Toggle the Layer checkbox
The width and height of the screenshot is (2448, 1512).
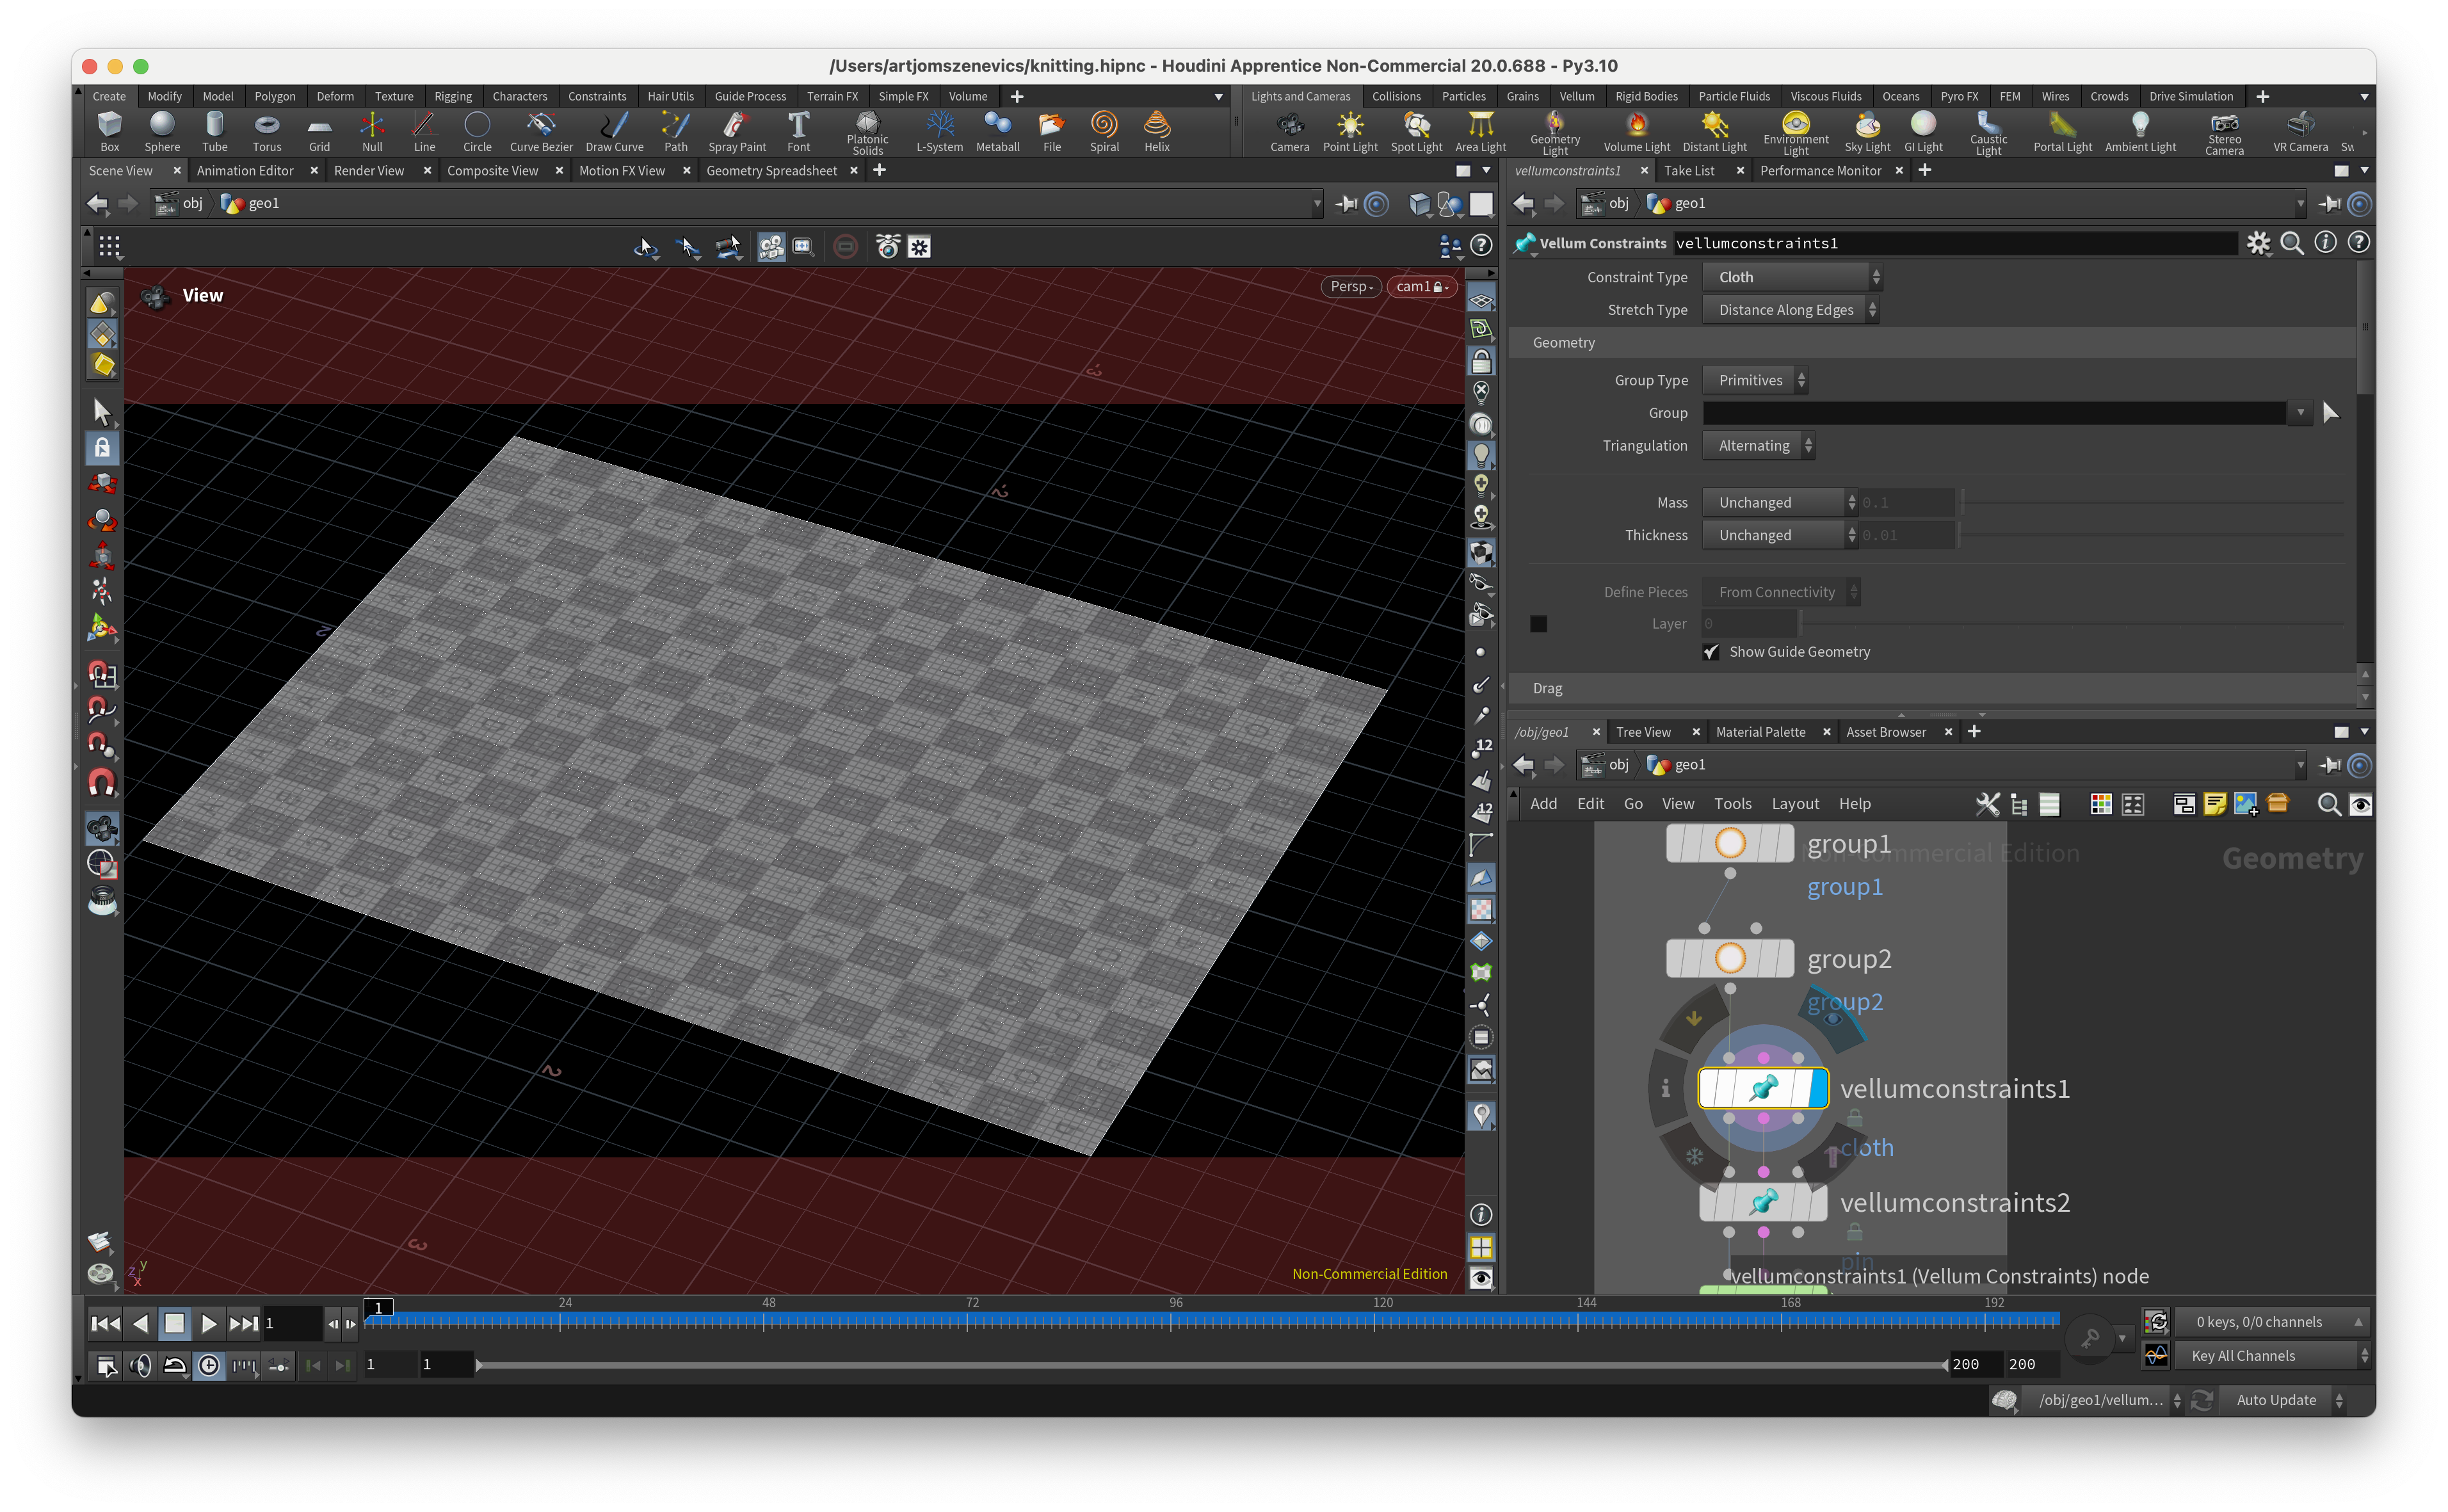coord(1538,624)
